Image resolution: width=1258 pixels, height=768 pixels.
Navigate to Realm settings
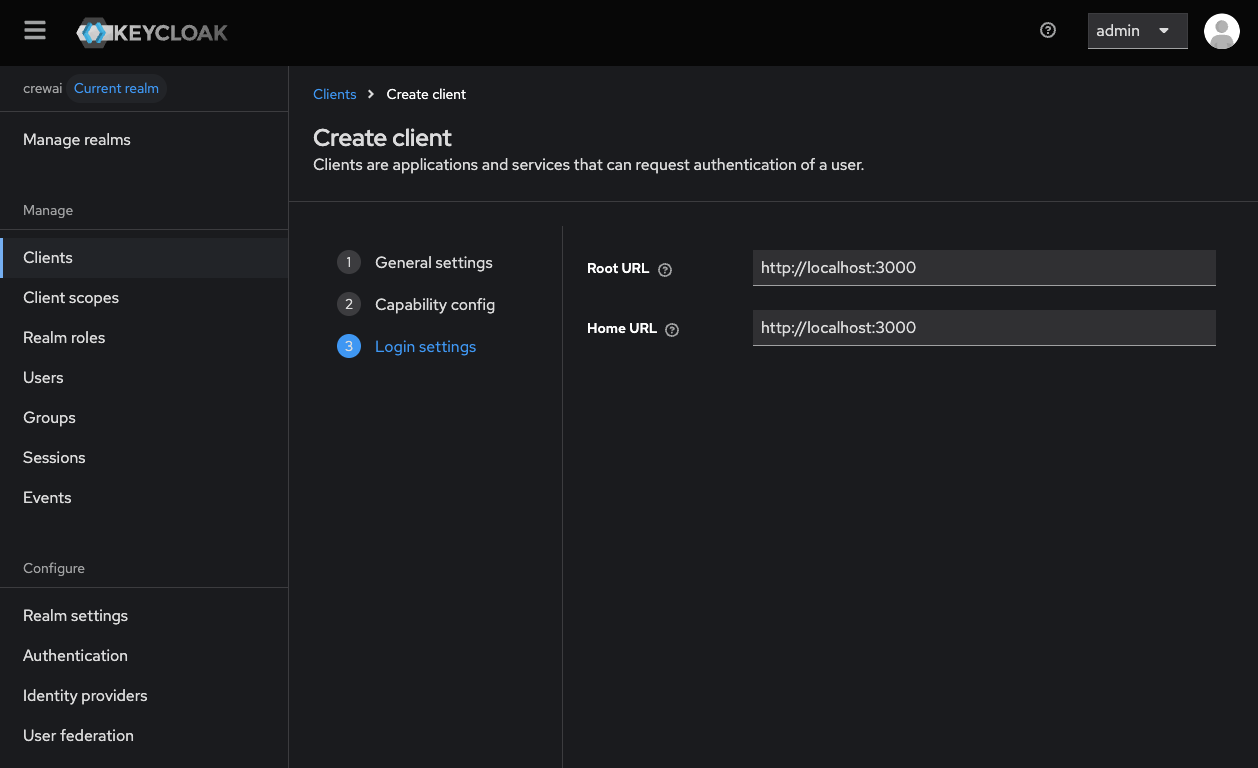click(x=75, y=615)
